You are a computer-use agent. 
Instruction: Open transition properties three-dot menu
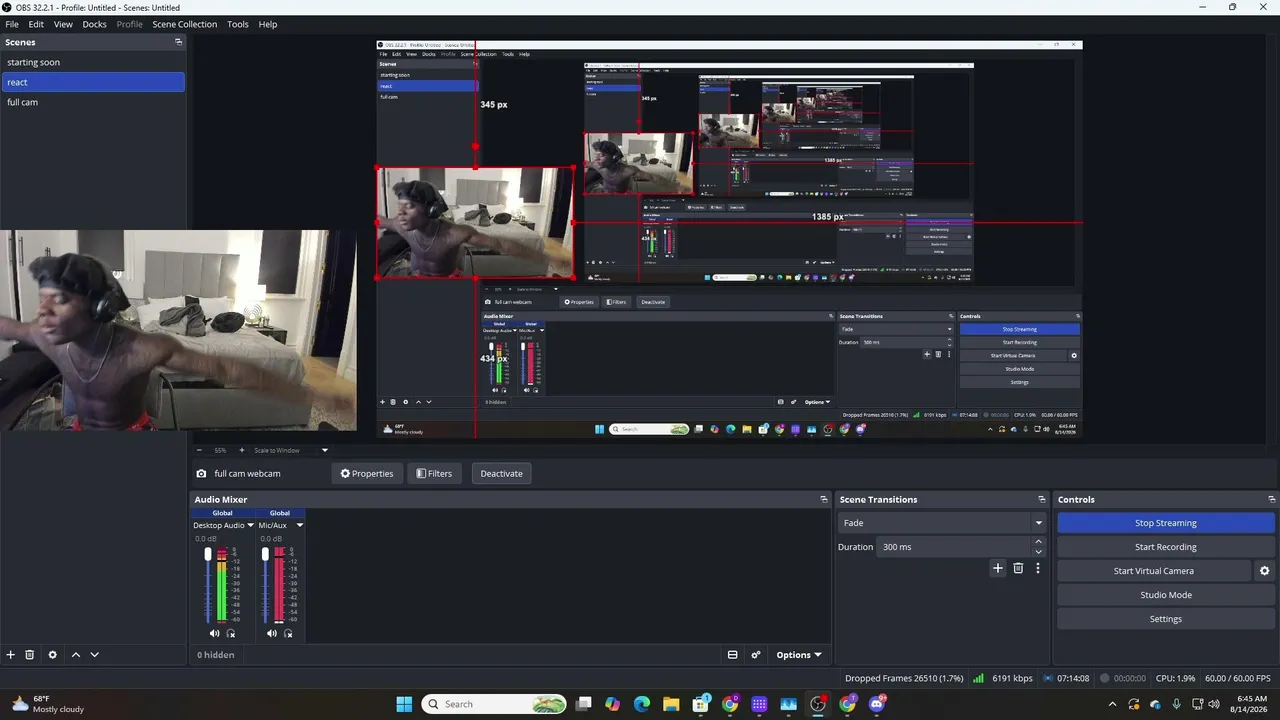(1038, 568)
